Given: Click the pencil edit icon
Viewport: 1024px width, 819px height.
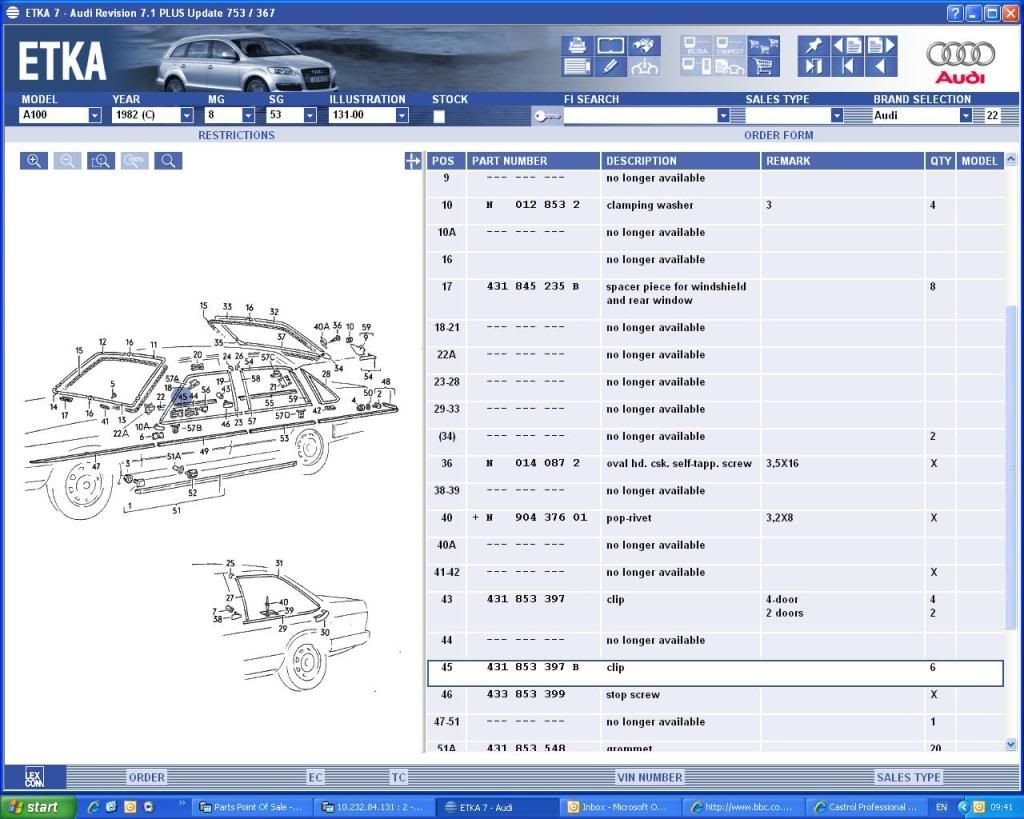Looking at the screenshot, I should (x=610, y=67).
